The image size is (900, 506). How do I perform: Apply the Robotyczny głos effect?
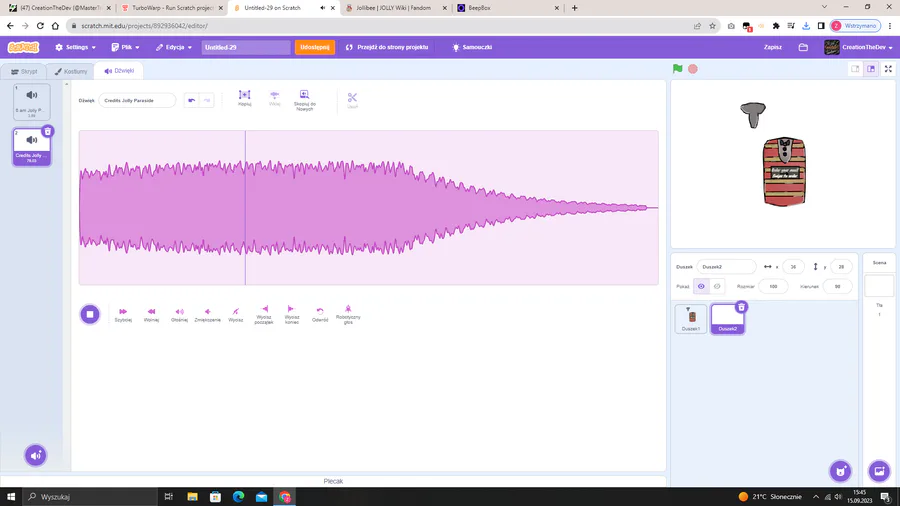point(348,314)
